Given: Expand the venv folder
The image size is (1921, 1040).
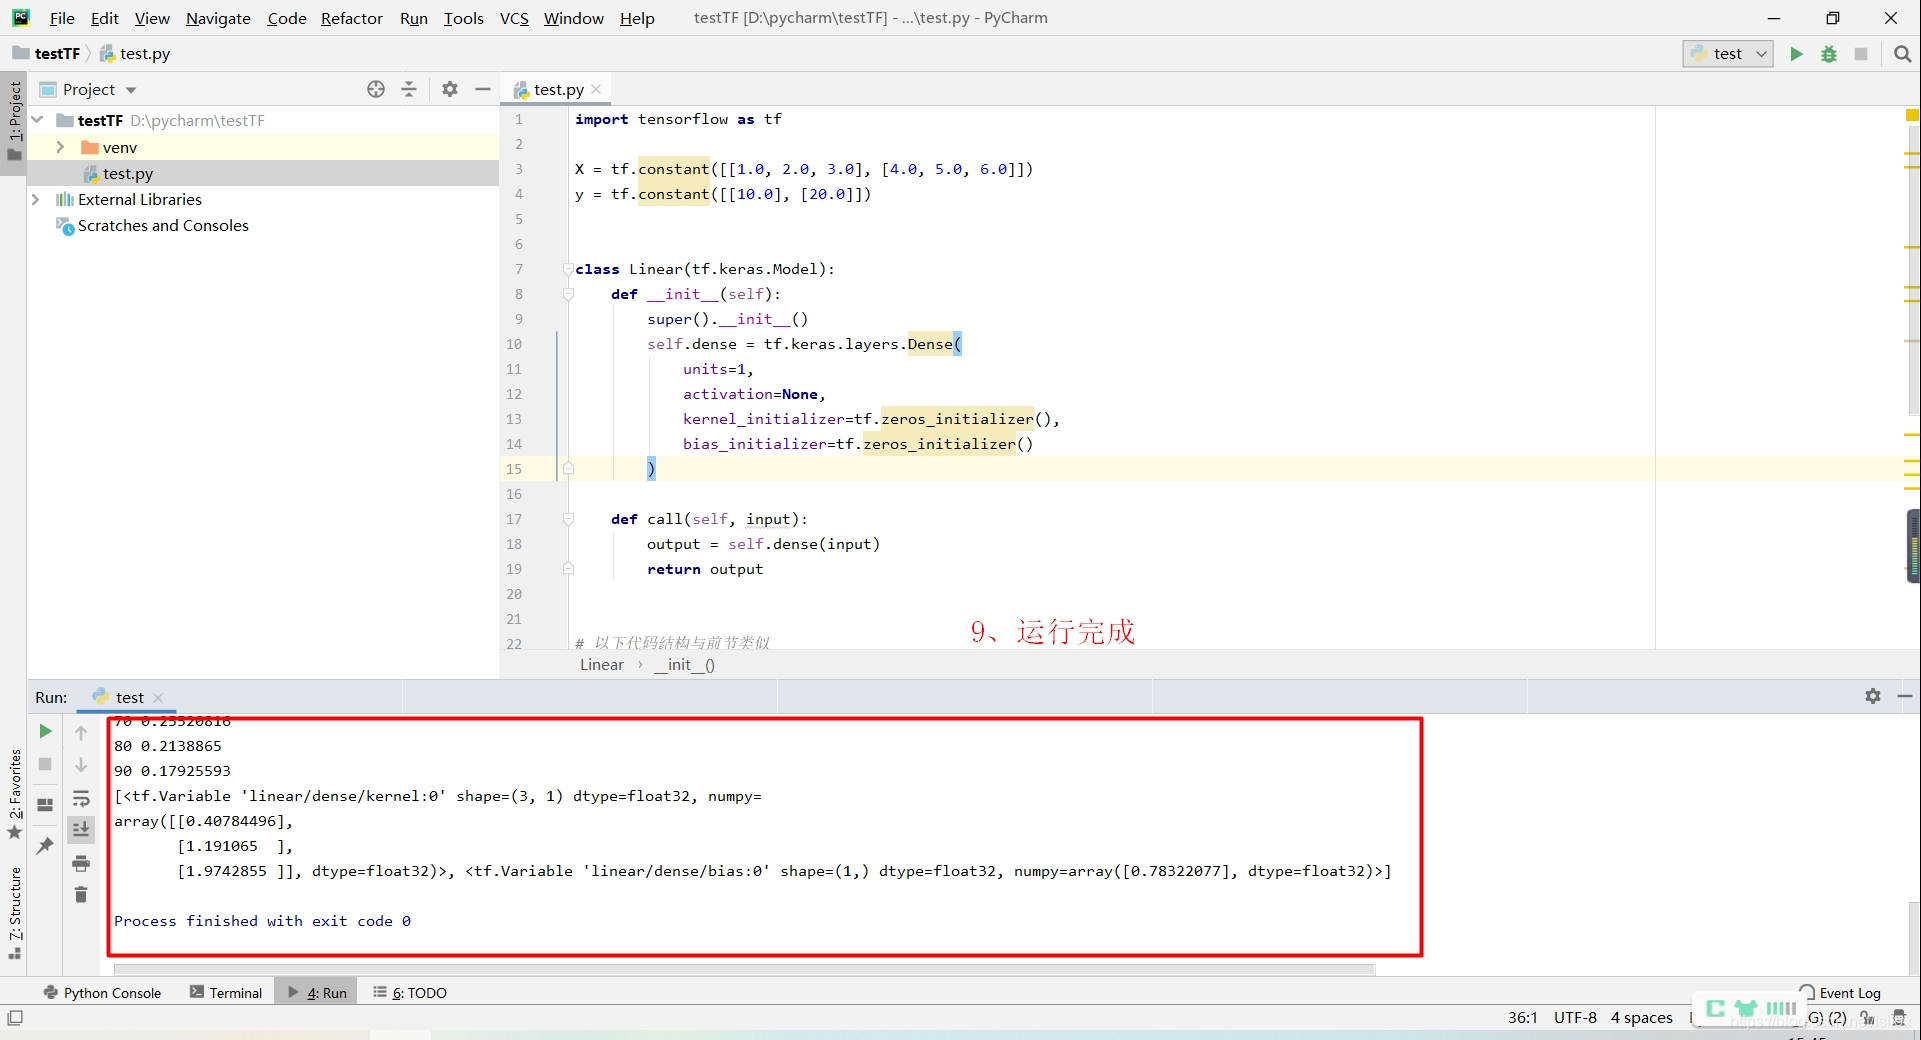Looking at the screenshot, I should coord(60,147).
